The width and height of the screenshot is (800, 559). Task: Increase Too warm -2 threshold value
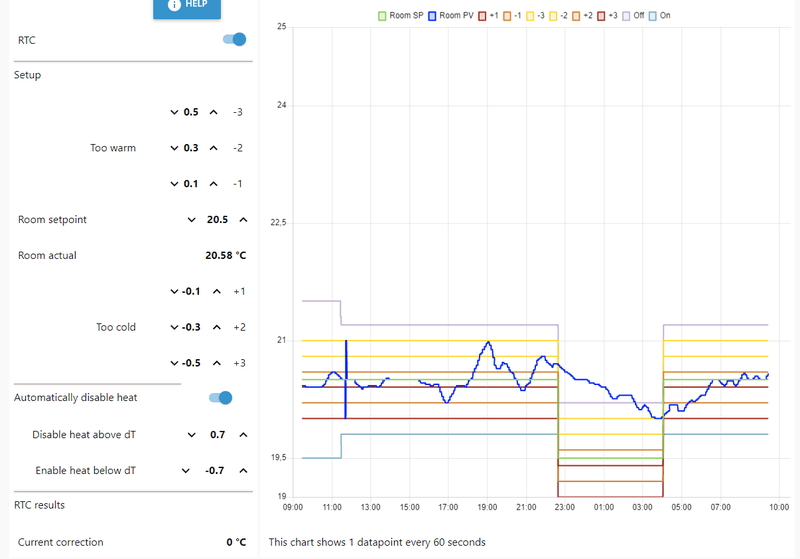(x=212, y=148)
